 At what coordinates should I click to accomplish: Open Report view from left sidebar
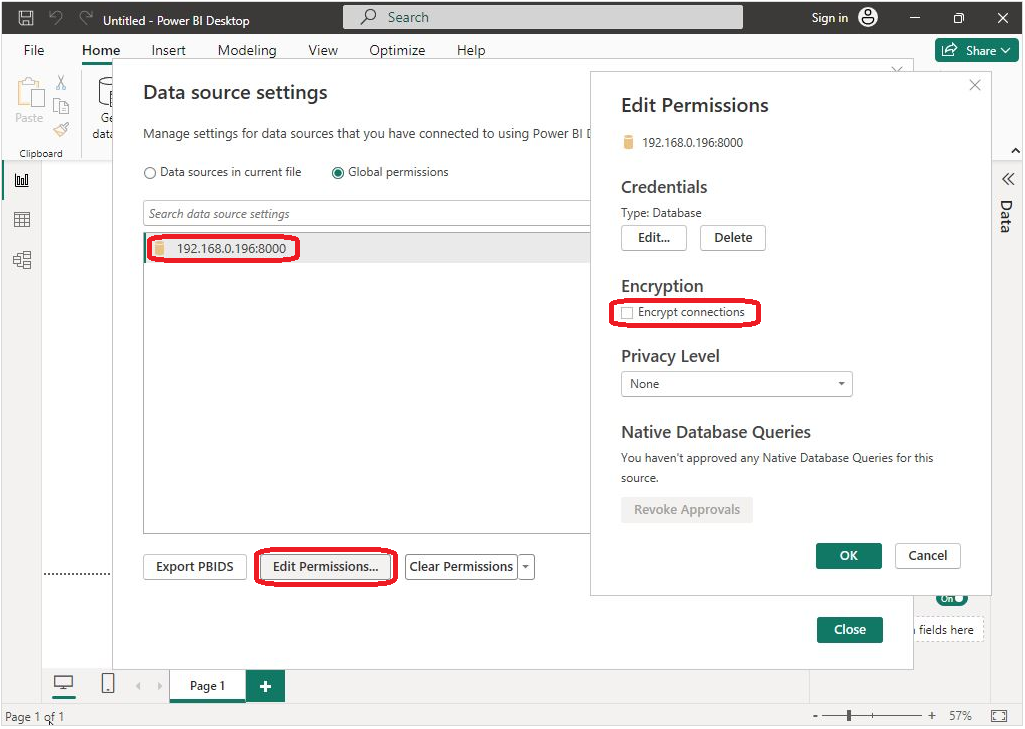tap(22, 180)
